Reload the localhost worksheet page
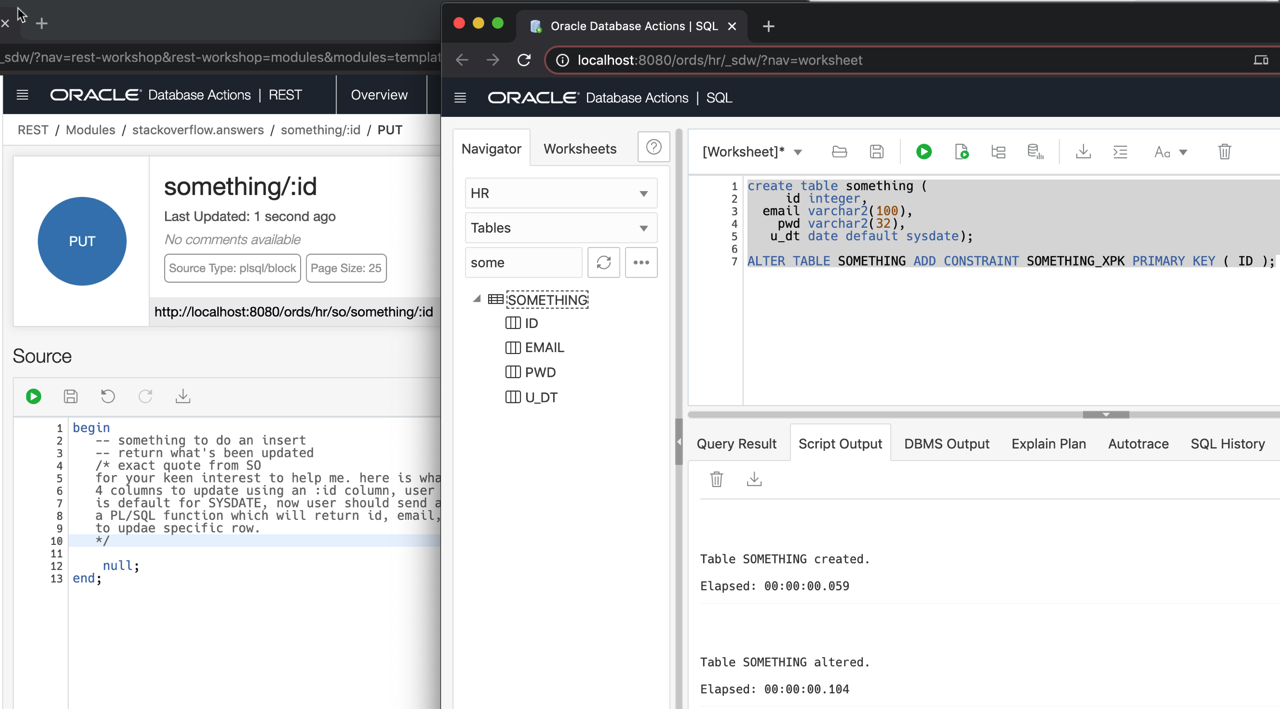1280x709 pixels. 524,60
